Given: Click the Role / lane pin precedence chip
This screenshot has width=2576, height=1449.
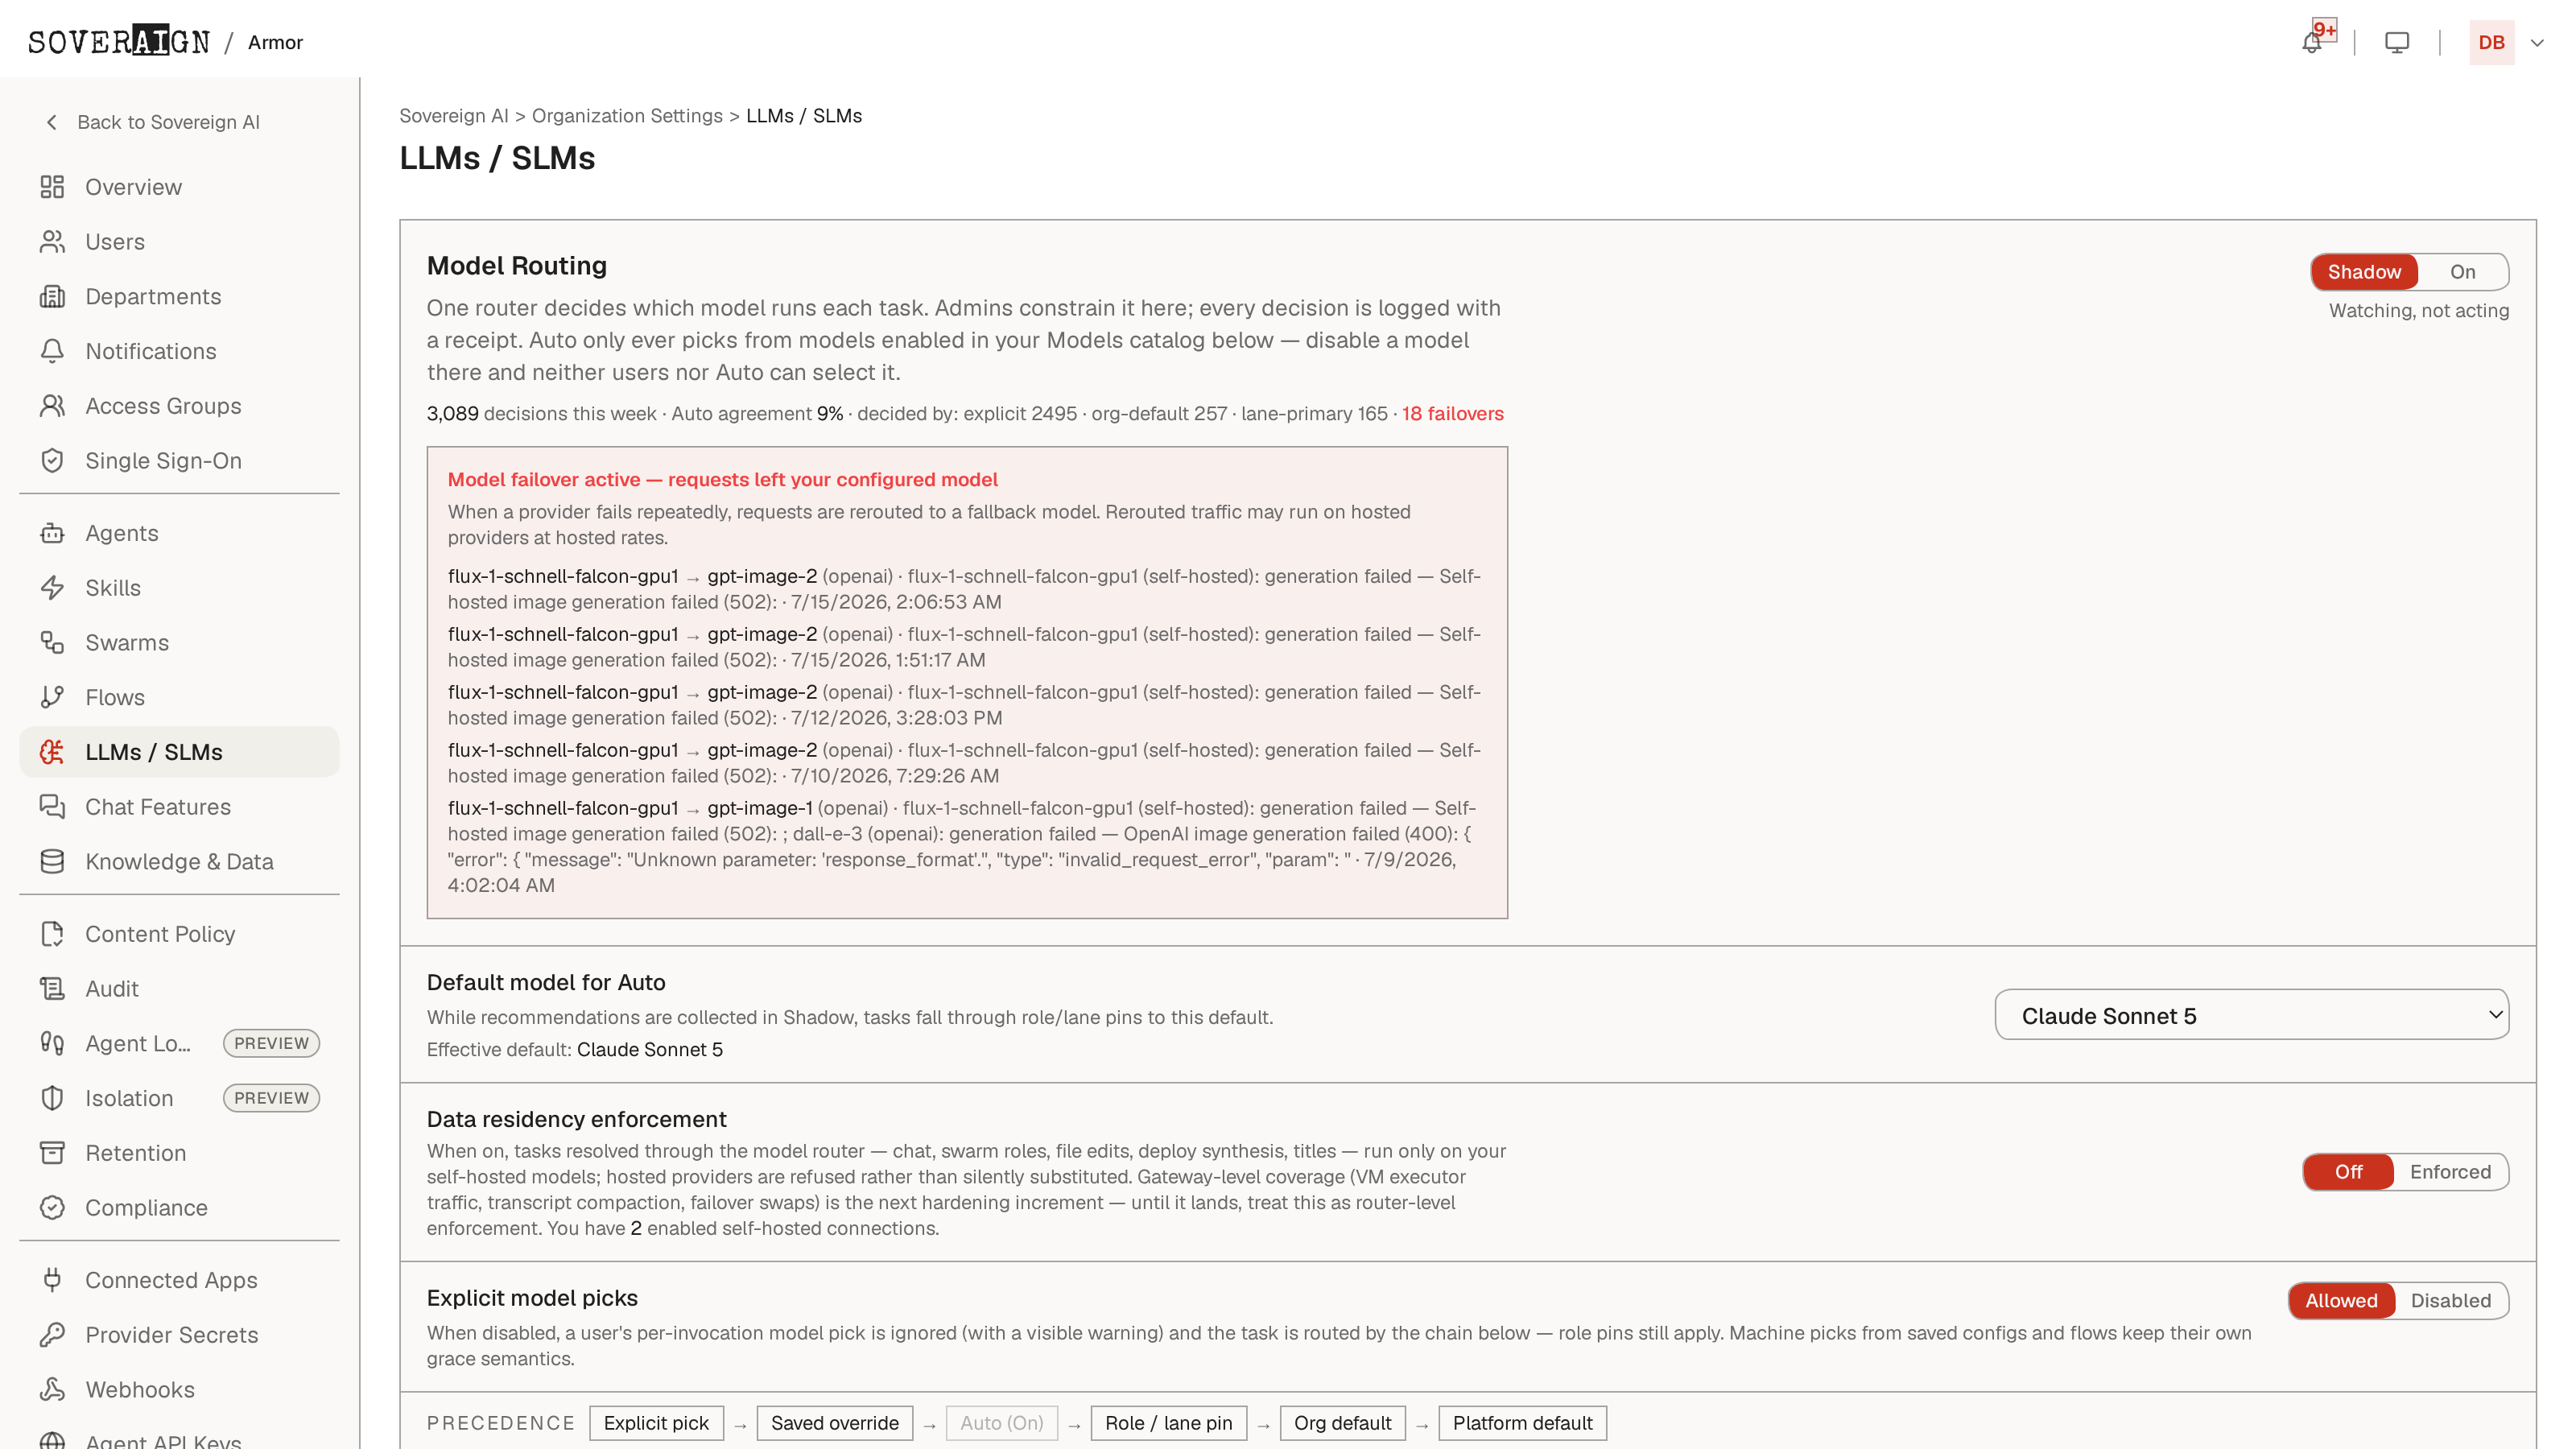Looking at the screenshot, I should 1168,1423.
